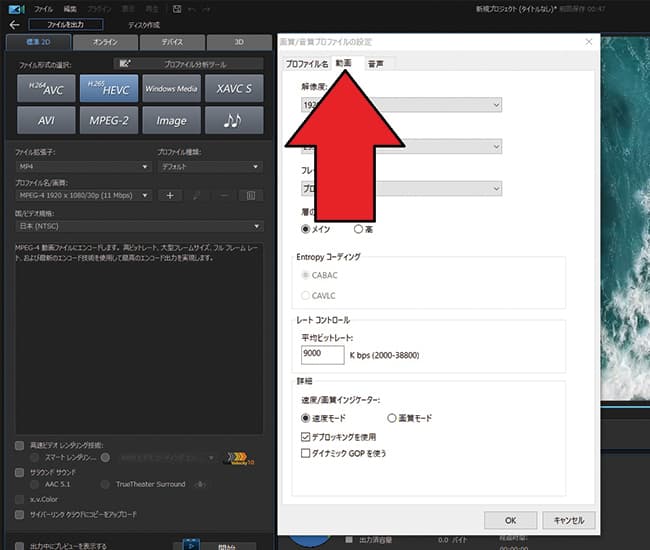The height and width of the screenshot is (550, 650).
Task: Enable 出力中にプレビューを表示する checkbox
Action: point(19,546)
